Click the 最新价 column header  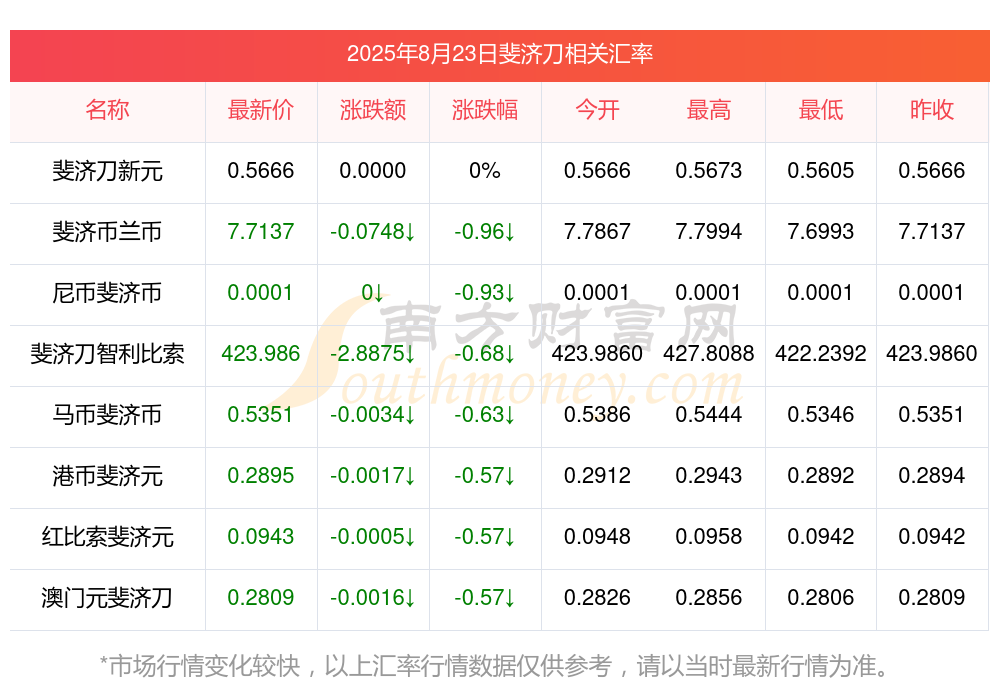260,110
